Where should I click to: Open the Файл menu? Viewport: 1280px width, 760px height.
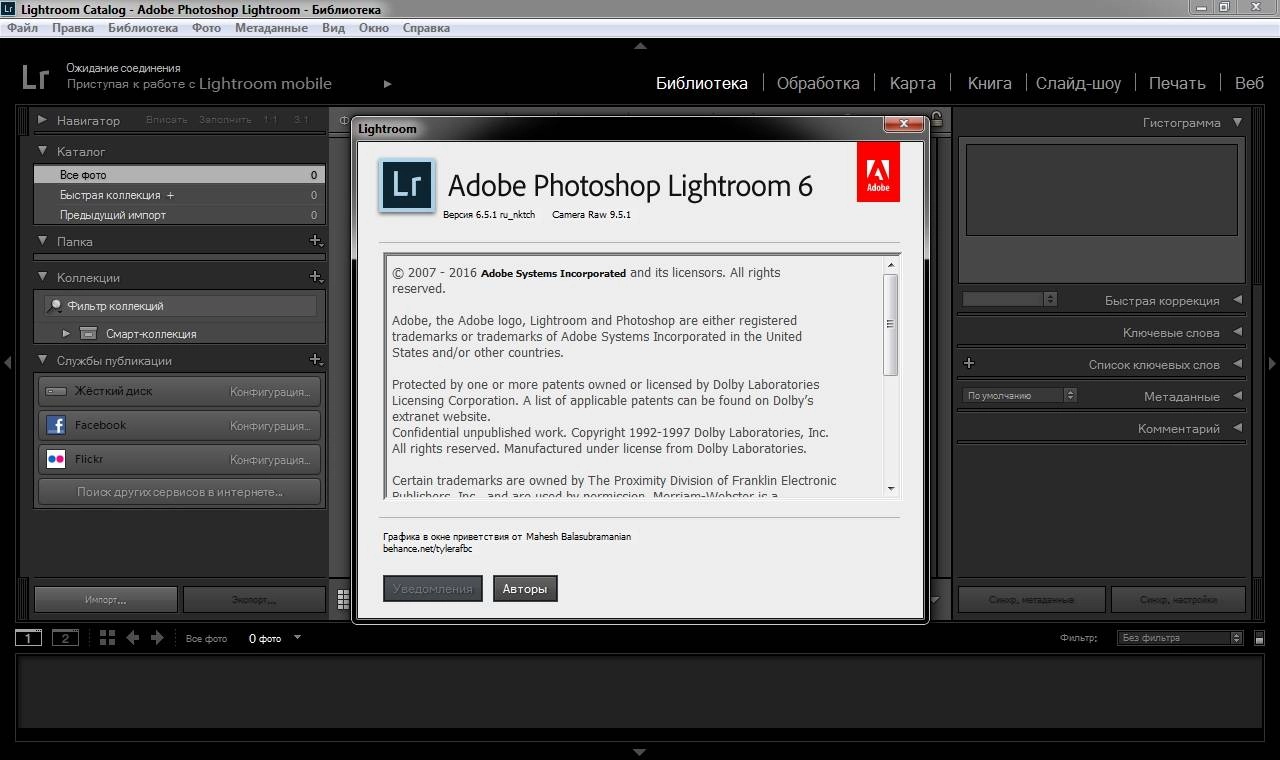coord(22,28)
